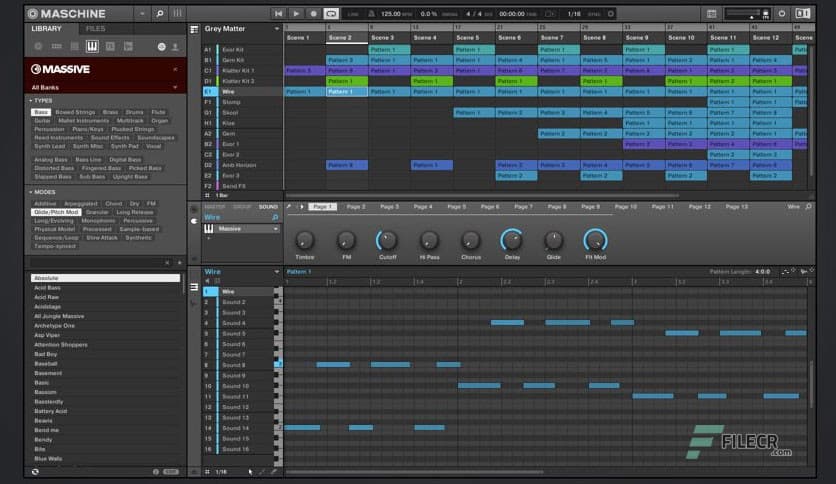Open the Grey Matter project dropdown
The image size is (836, 484).
[x=277, y=29]
